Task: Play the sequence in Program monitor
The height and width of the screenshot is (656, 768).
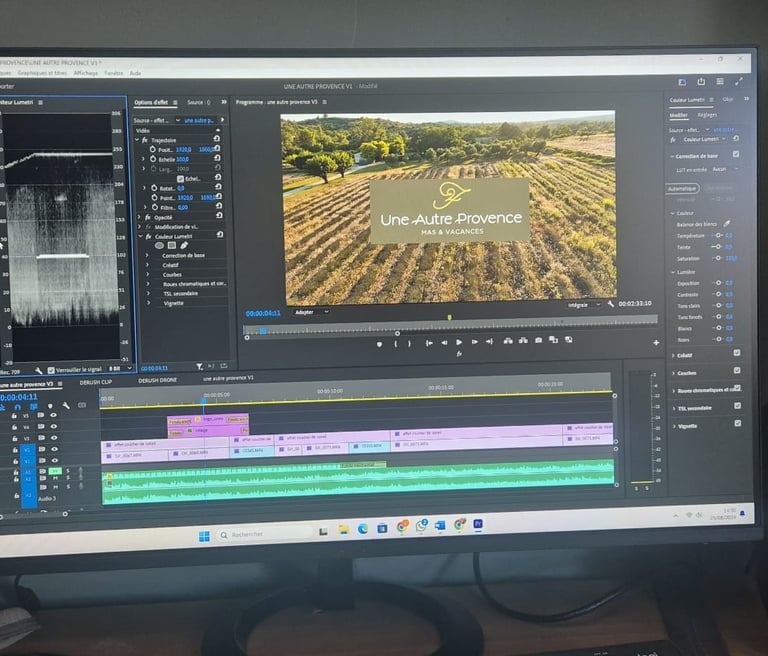Action: (459, 342)
